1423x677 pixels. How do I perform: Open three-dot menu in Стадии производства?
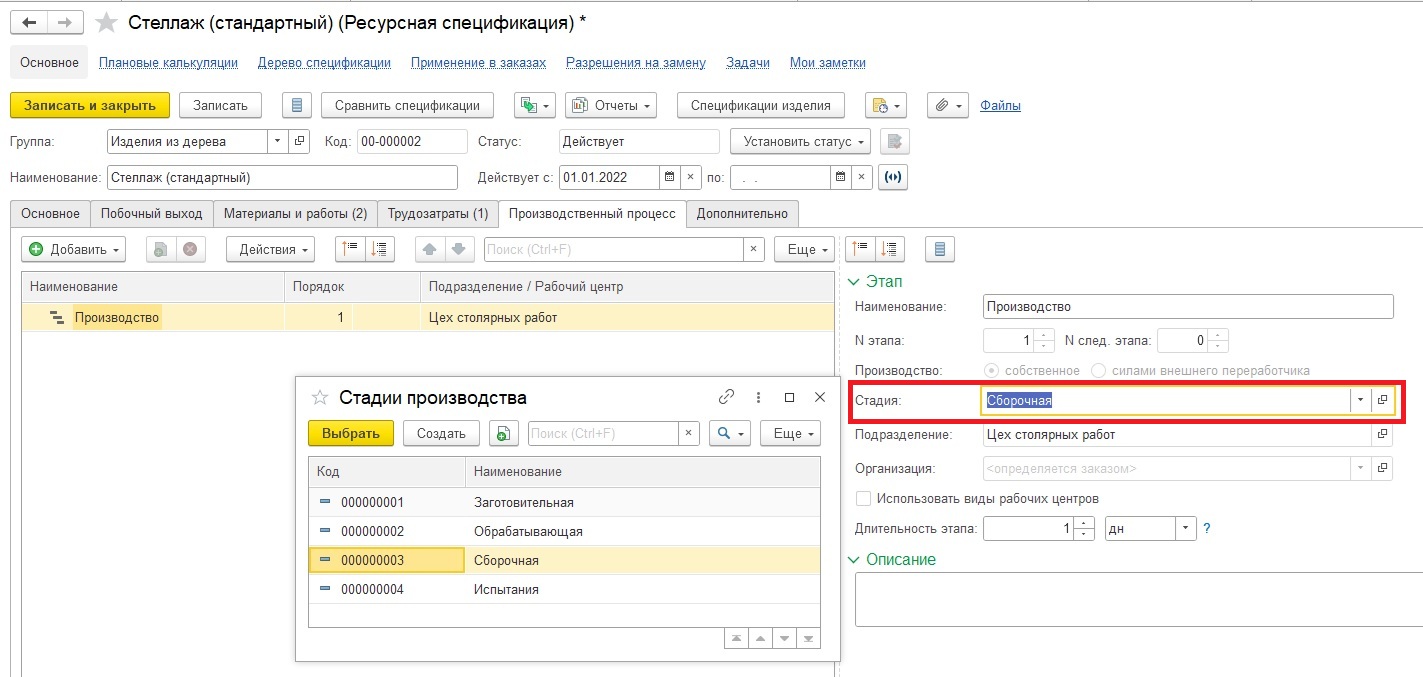coord(758,397)
